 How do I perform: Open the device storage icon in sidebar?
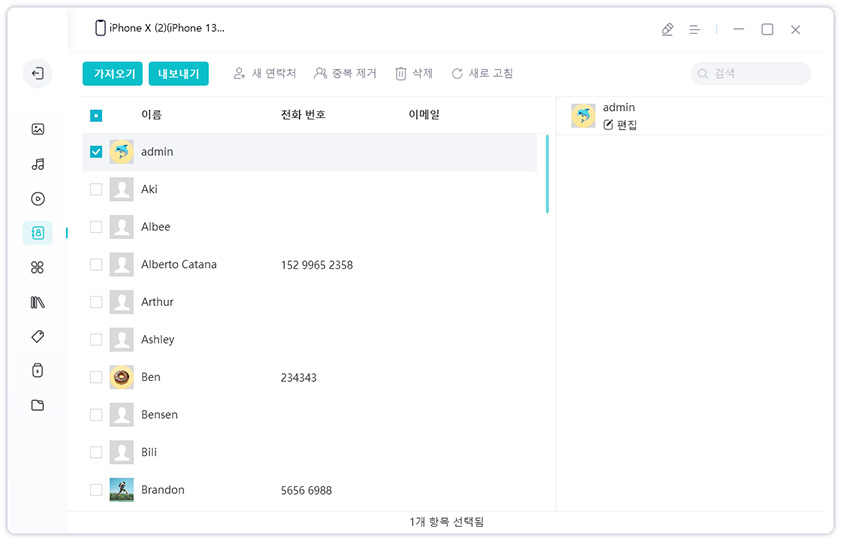pos(38,370)
